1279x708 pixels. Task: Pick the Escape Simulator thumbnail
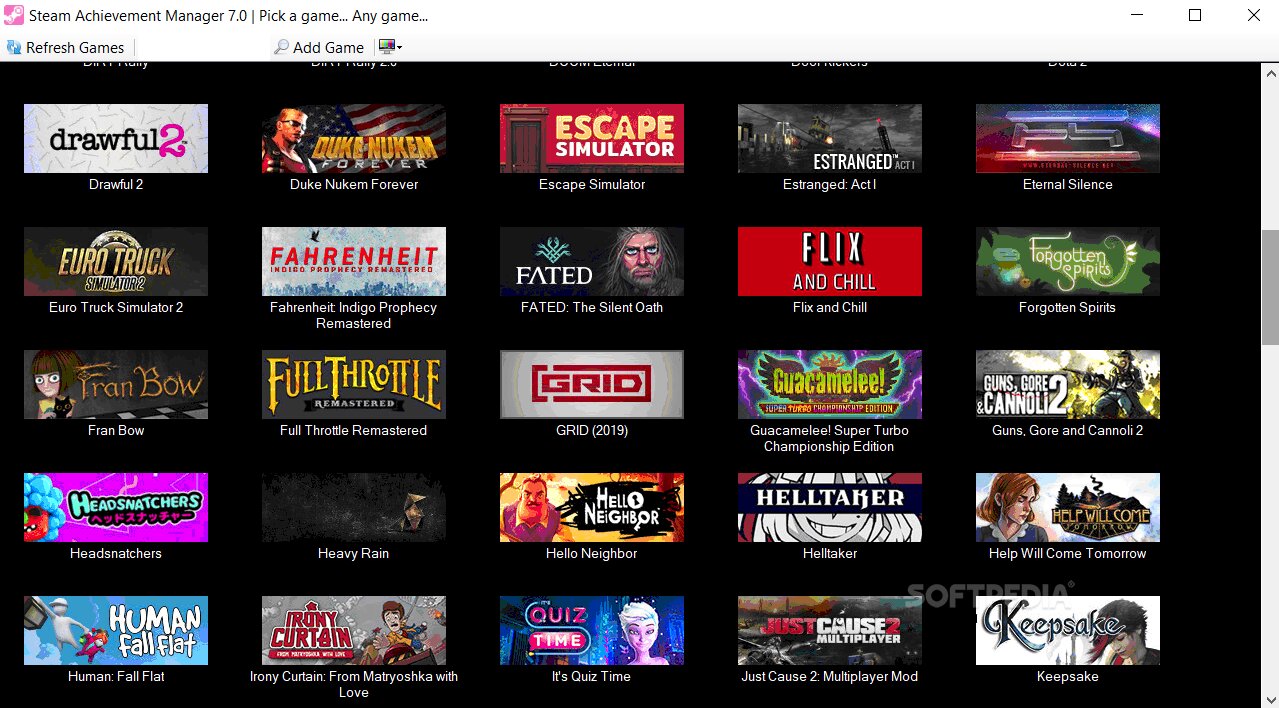click(592, 138)
